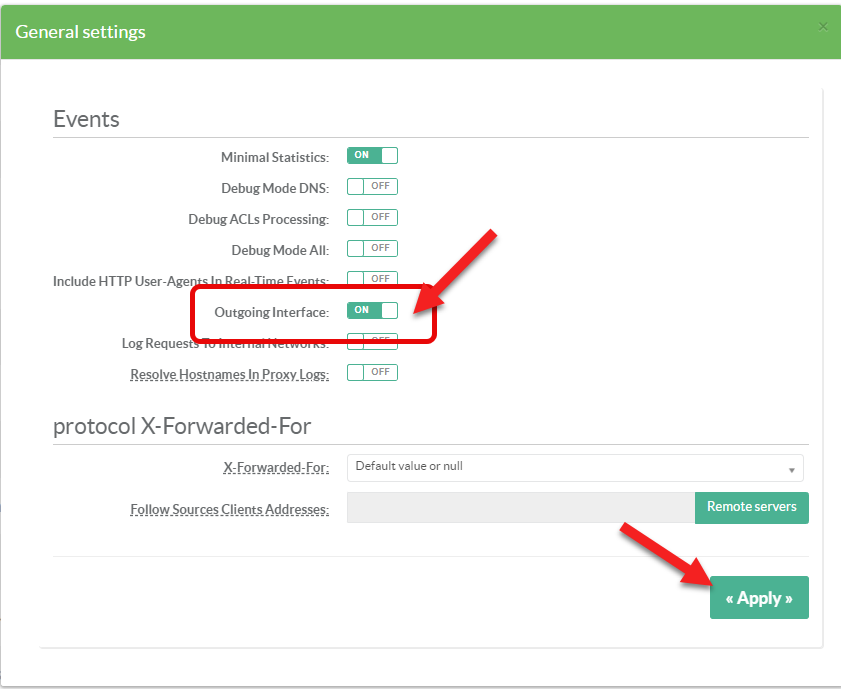This screenshot has height=689, width=841.
Task: Switch off the Outgoing Interface toggle
Action: [x=372, y=311]
